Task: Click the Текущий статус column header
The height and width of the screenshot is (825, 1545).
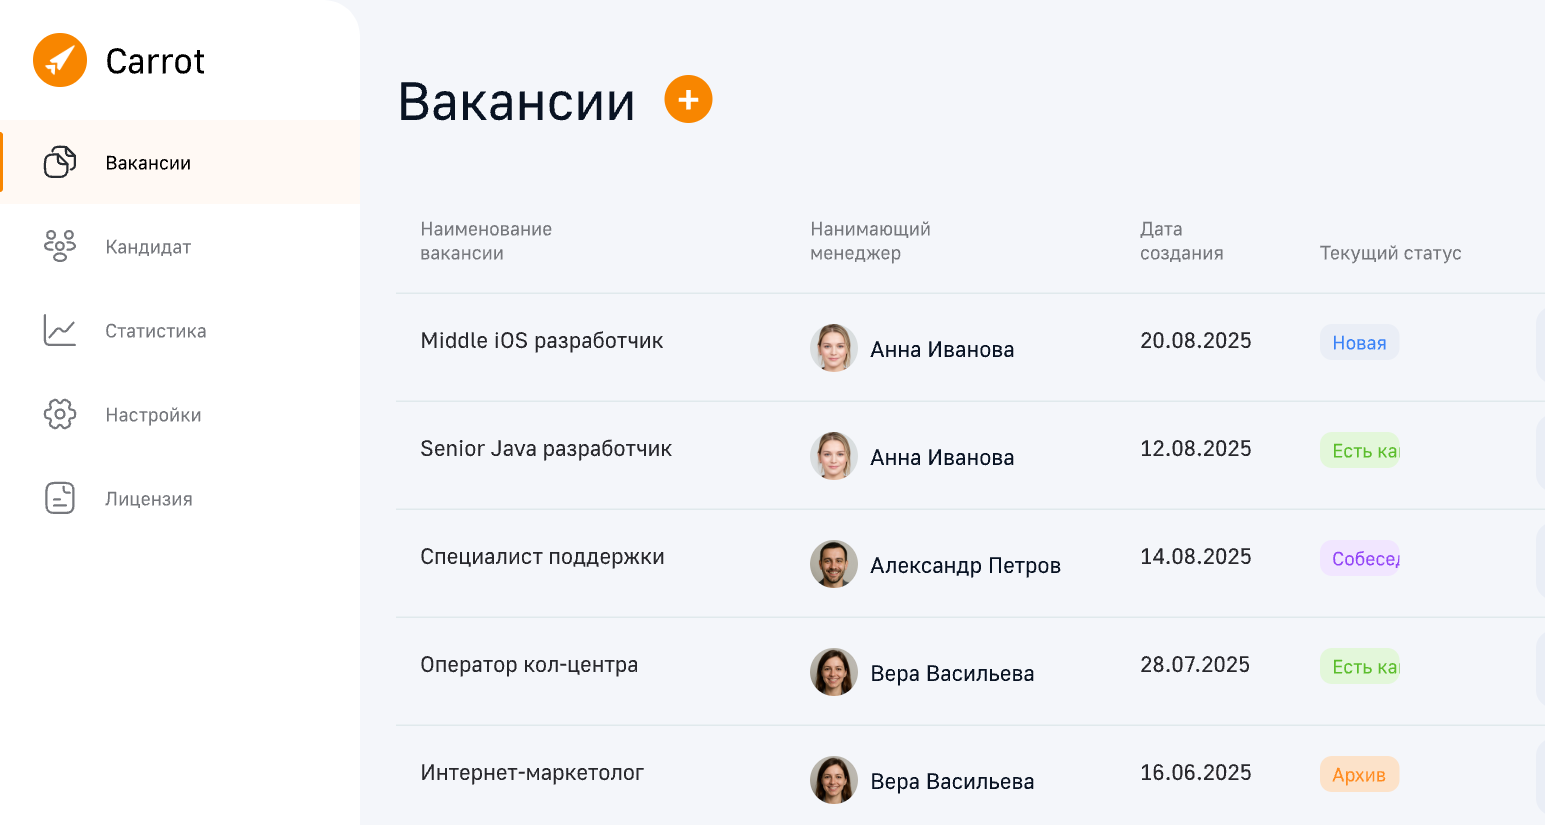Action: click(1390, 253)
